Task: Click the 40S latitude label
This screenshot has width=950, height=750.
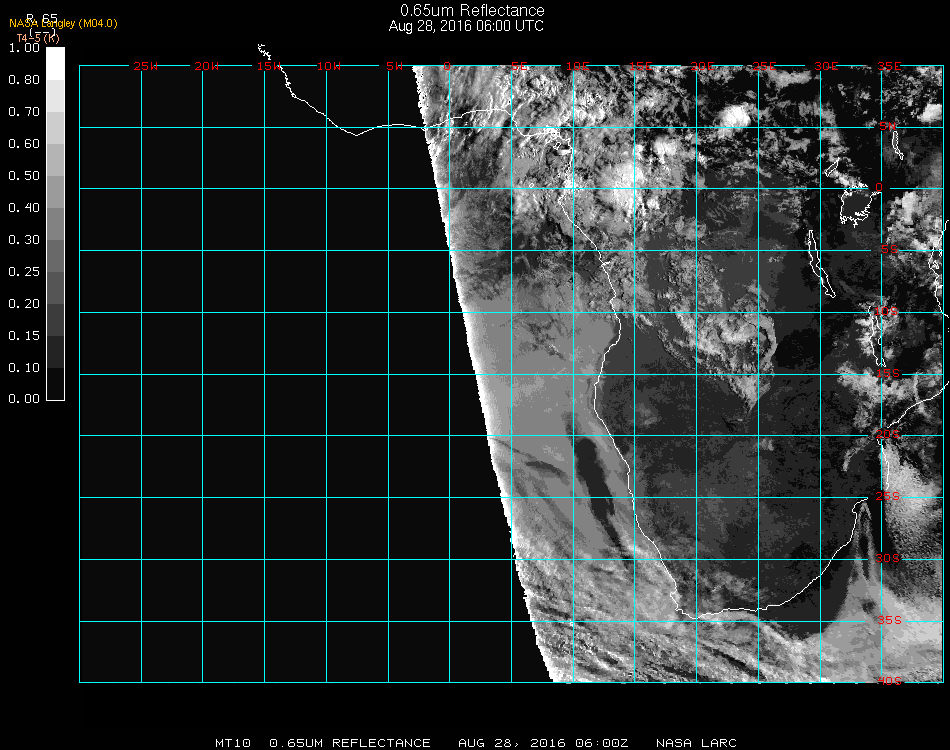Action: pos(889,682)
